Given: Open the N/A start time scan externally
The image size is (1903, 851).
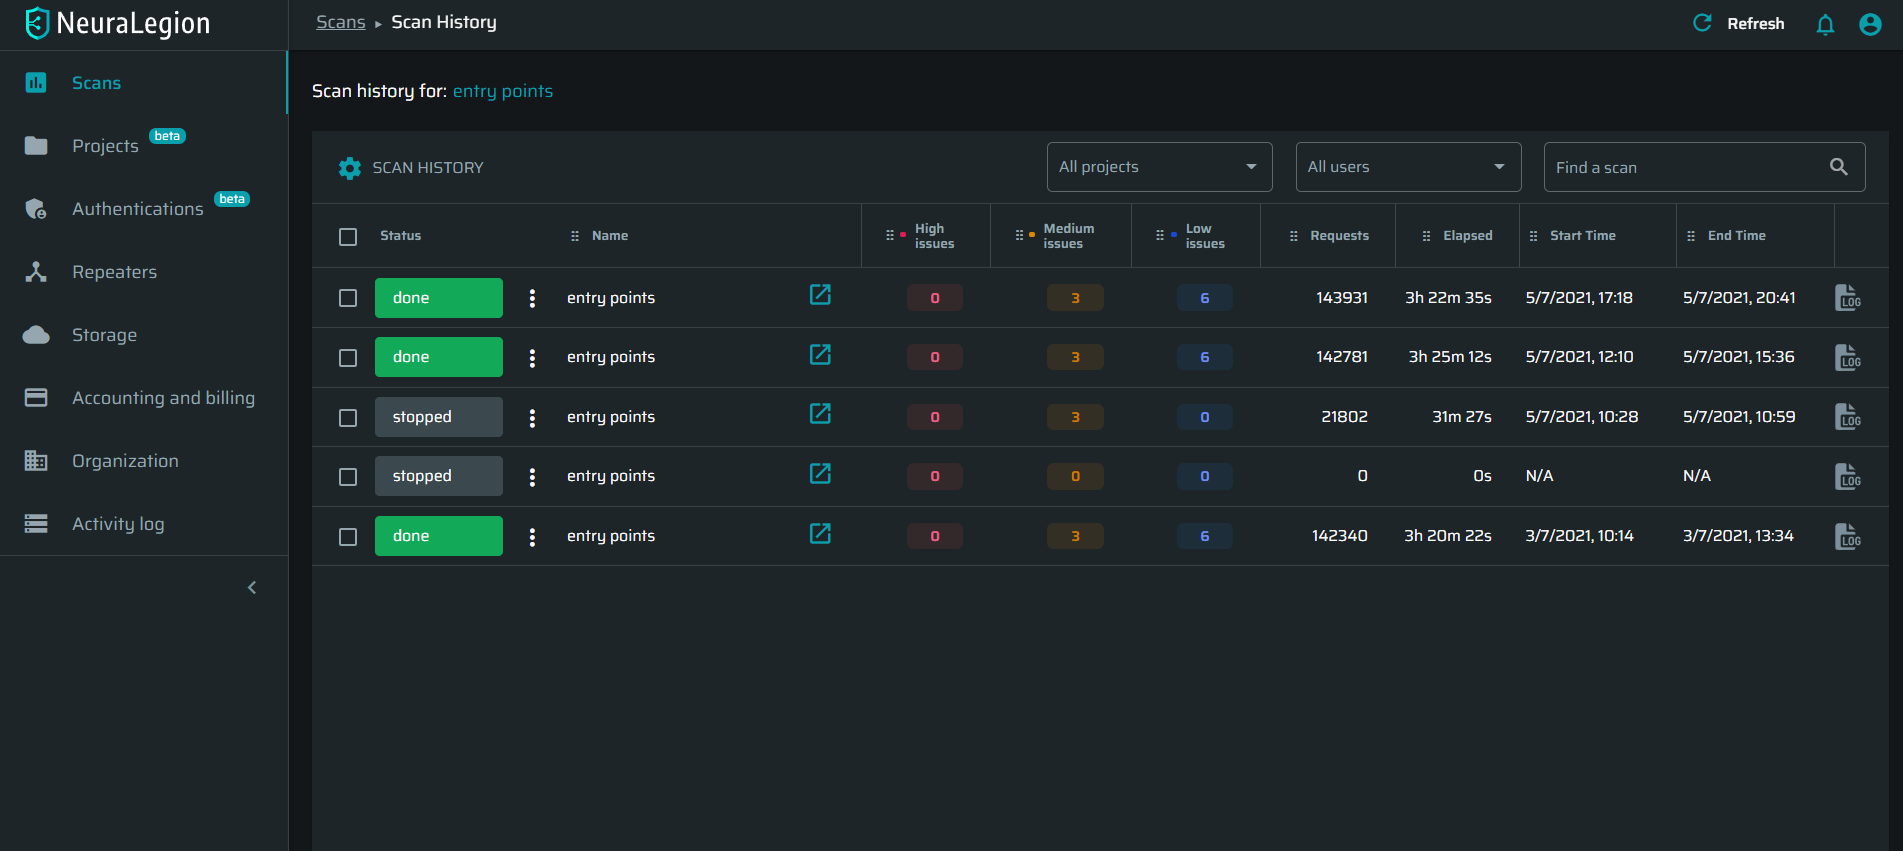Looking at the screenshot, I should (820, 474).
